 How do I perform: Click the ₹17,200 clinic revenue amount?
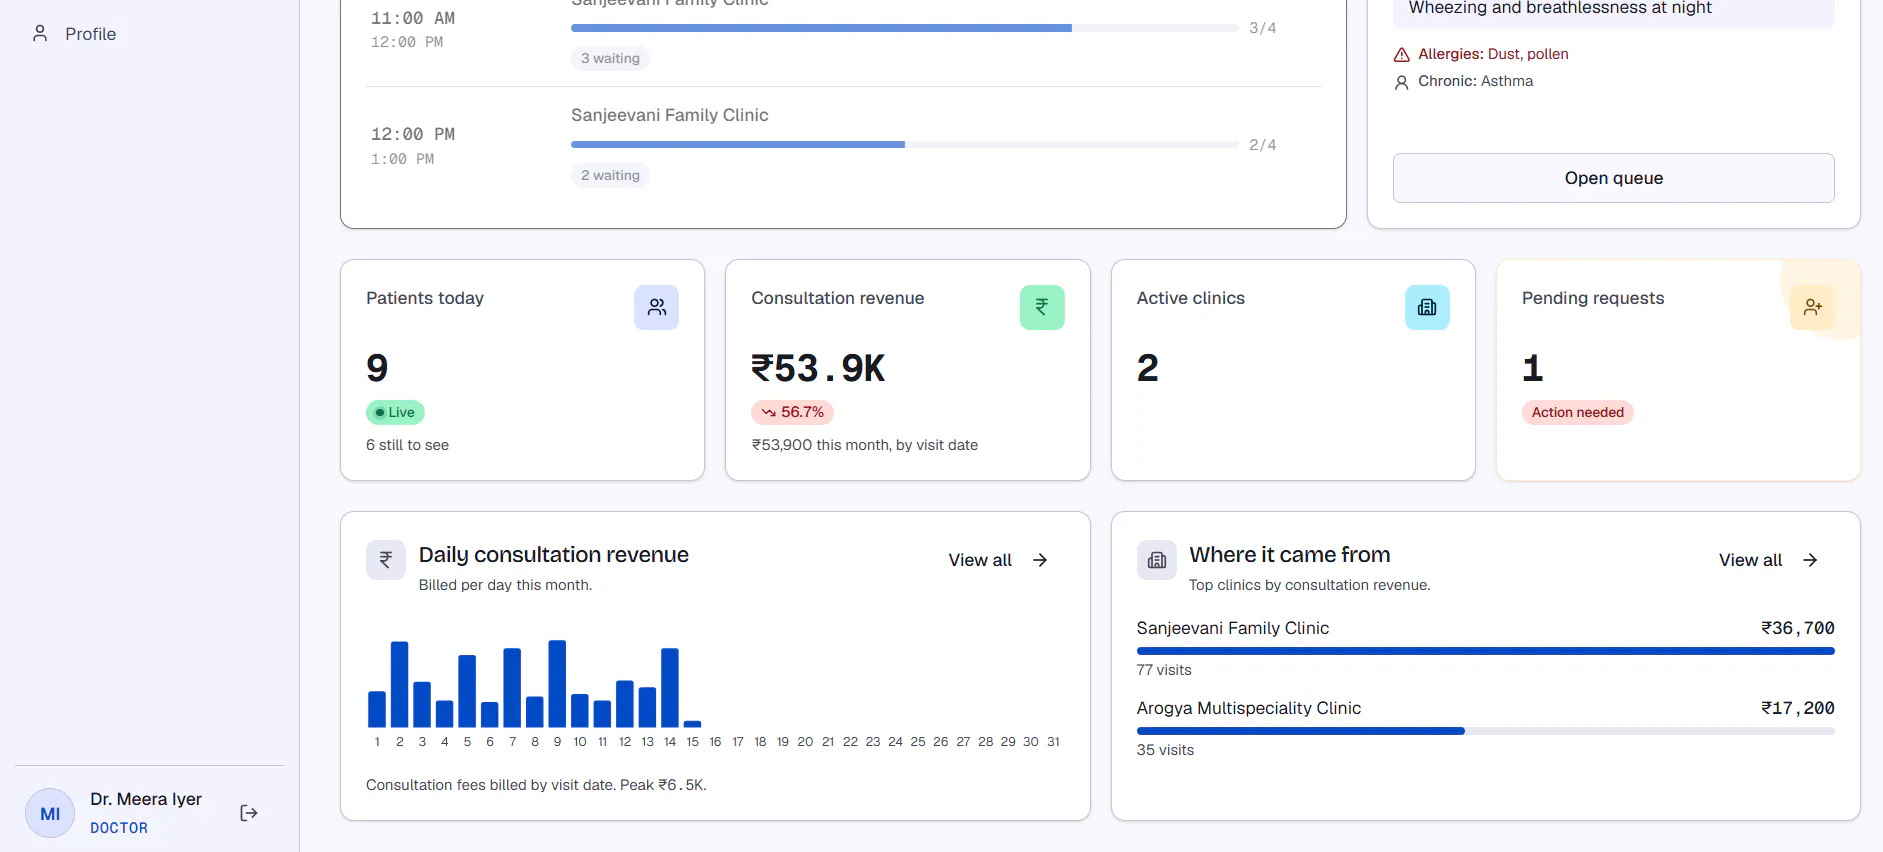pos(1797,708)
